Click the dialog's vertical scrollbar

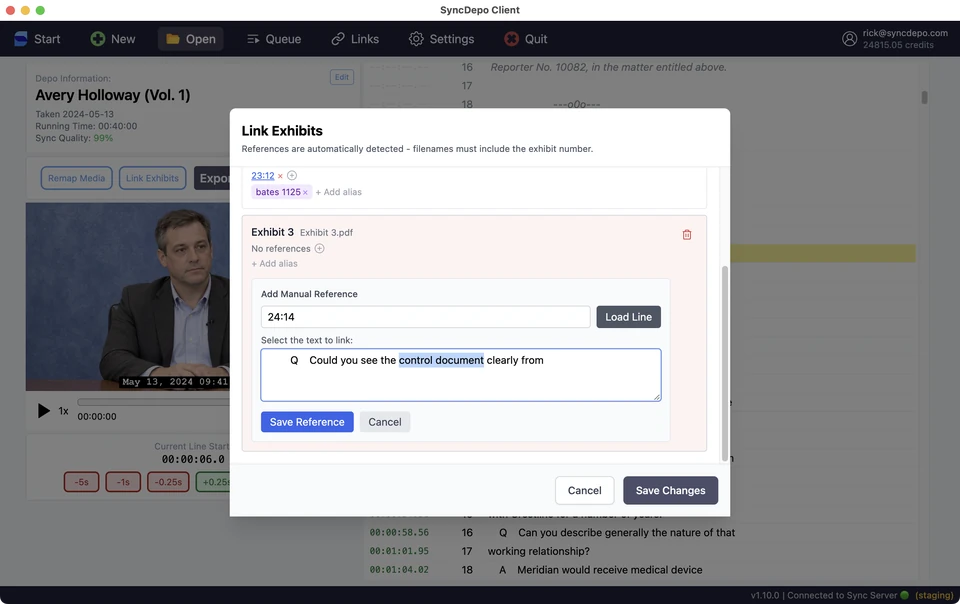tap(725, 364)
